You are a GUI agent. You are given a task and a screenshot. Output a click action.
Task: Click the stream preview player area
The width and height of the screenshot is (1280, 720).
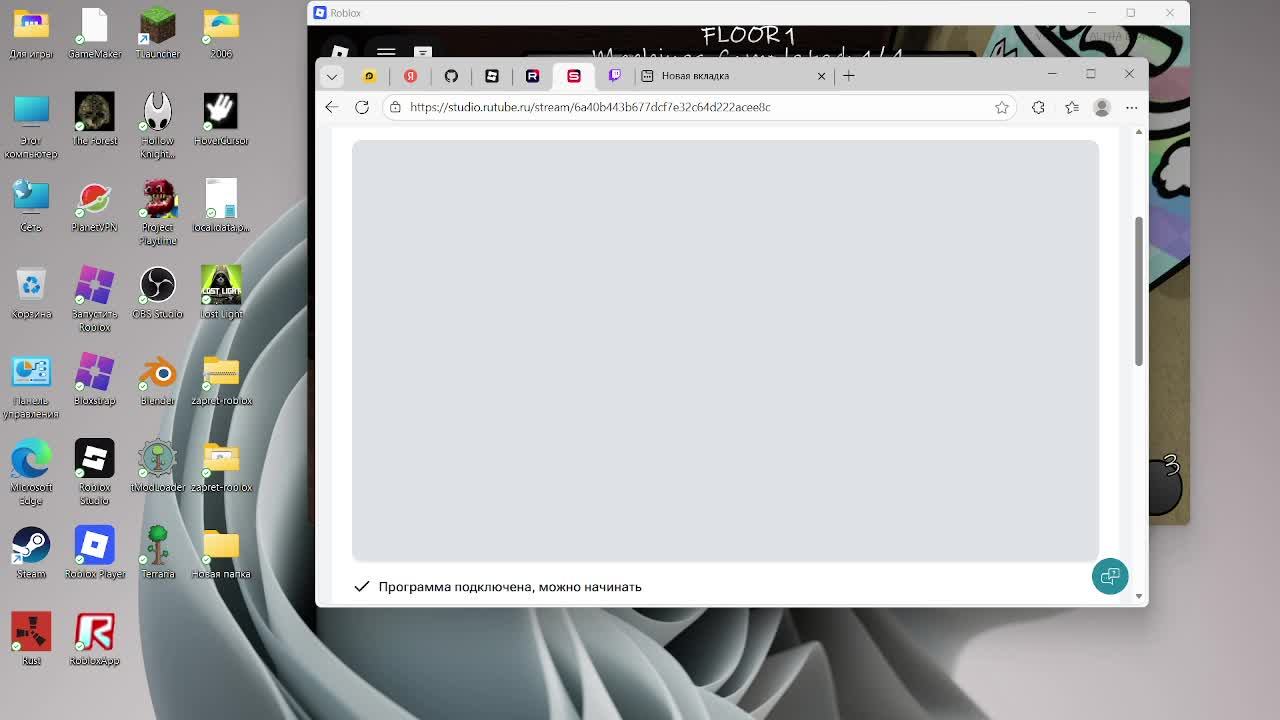pos(725,350)
